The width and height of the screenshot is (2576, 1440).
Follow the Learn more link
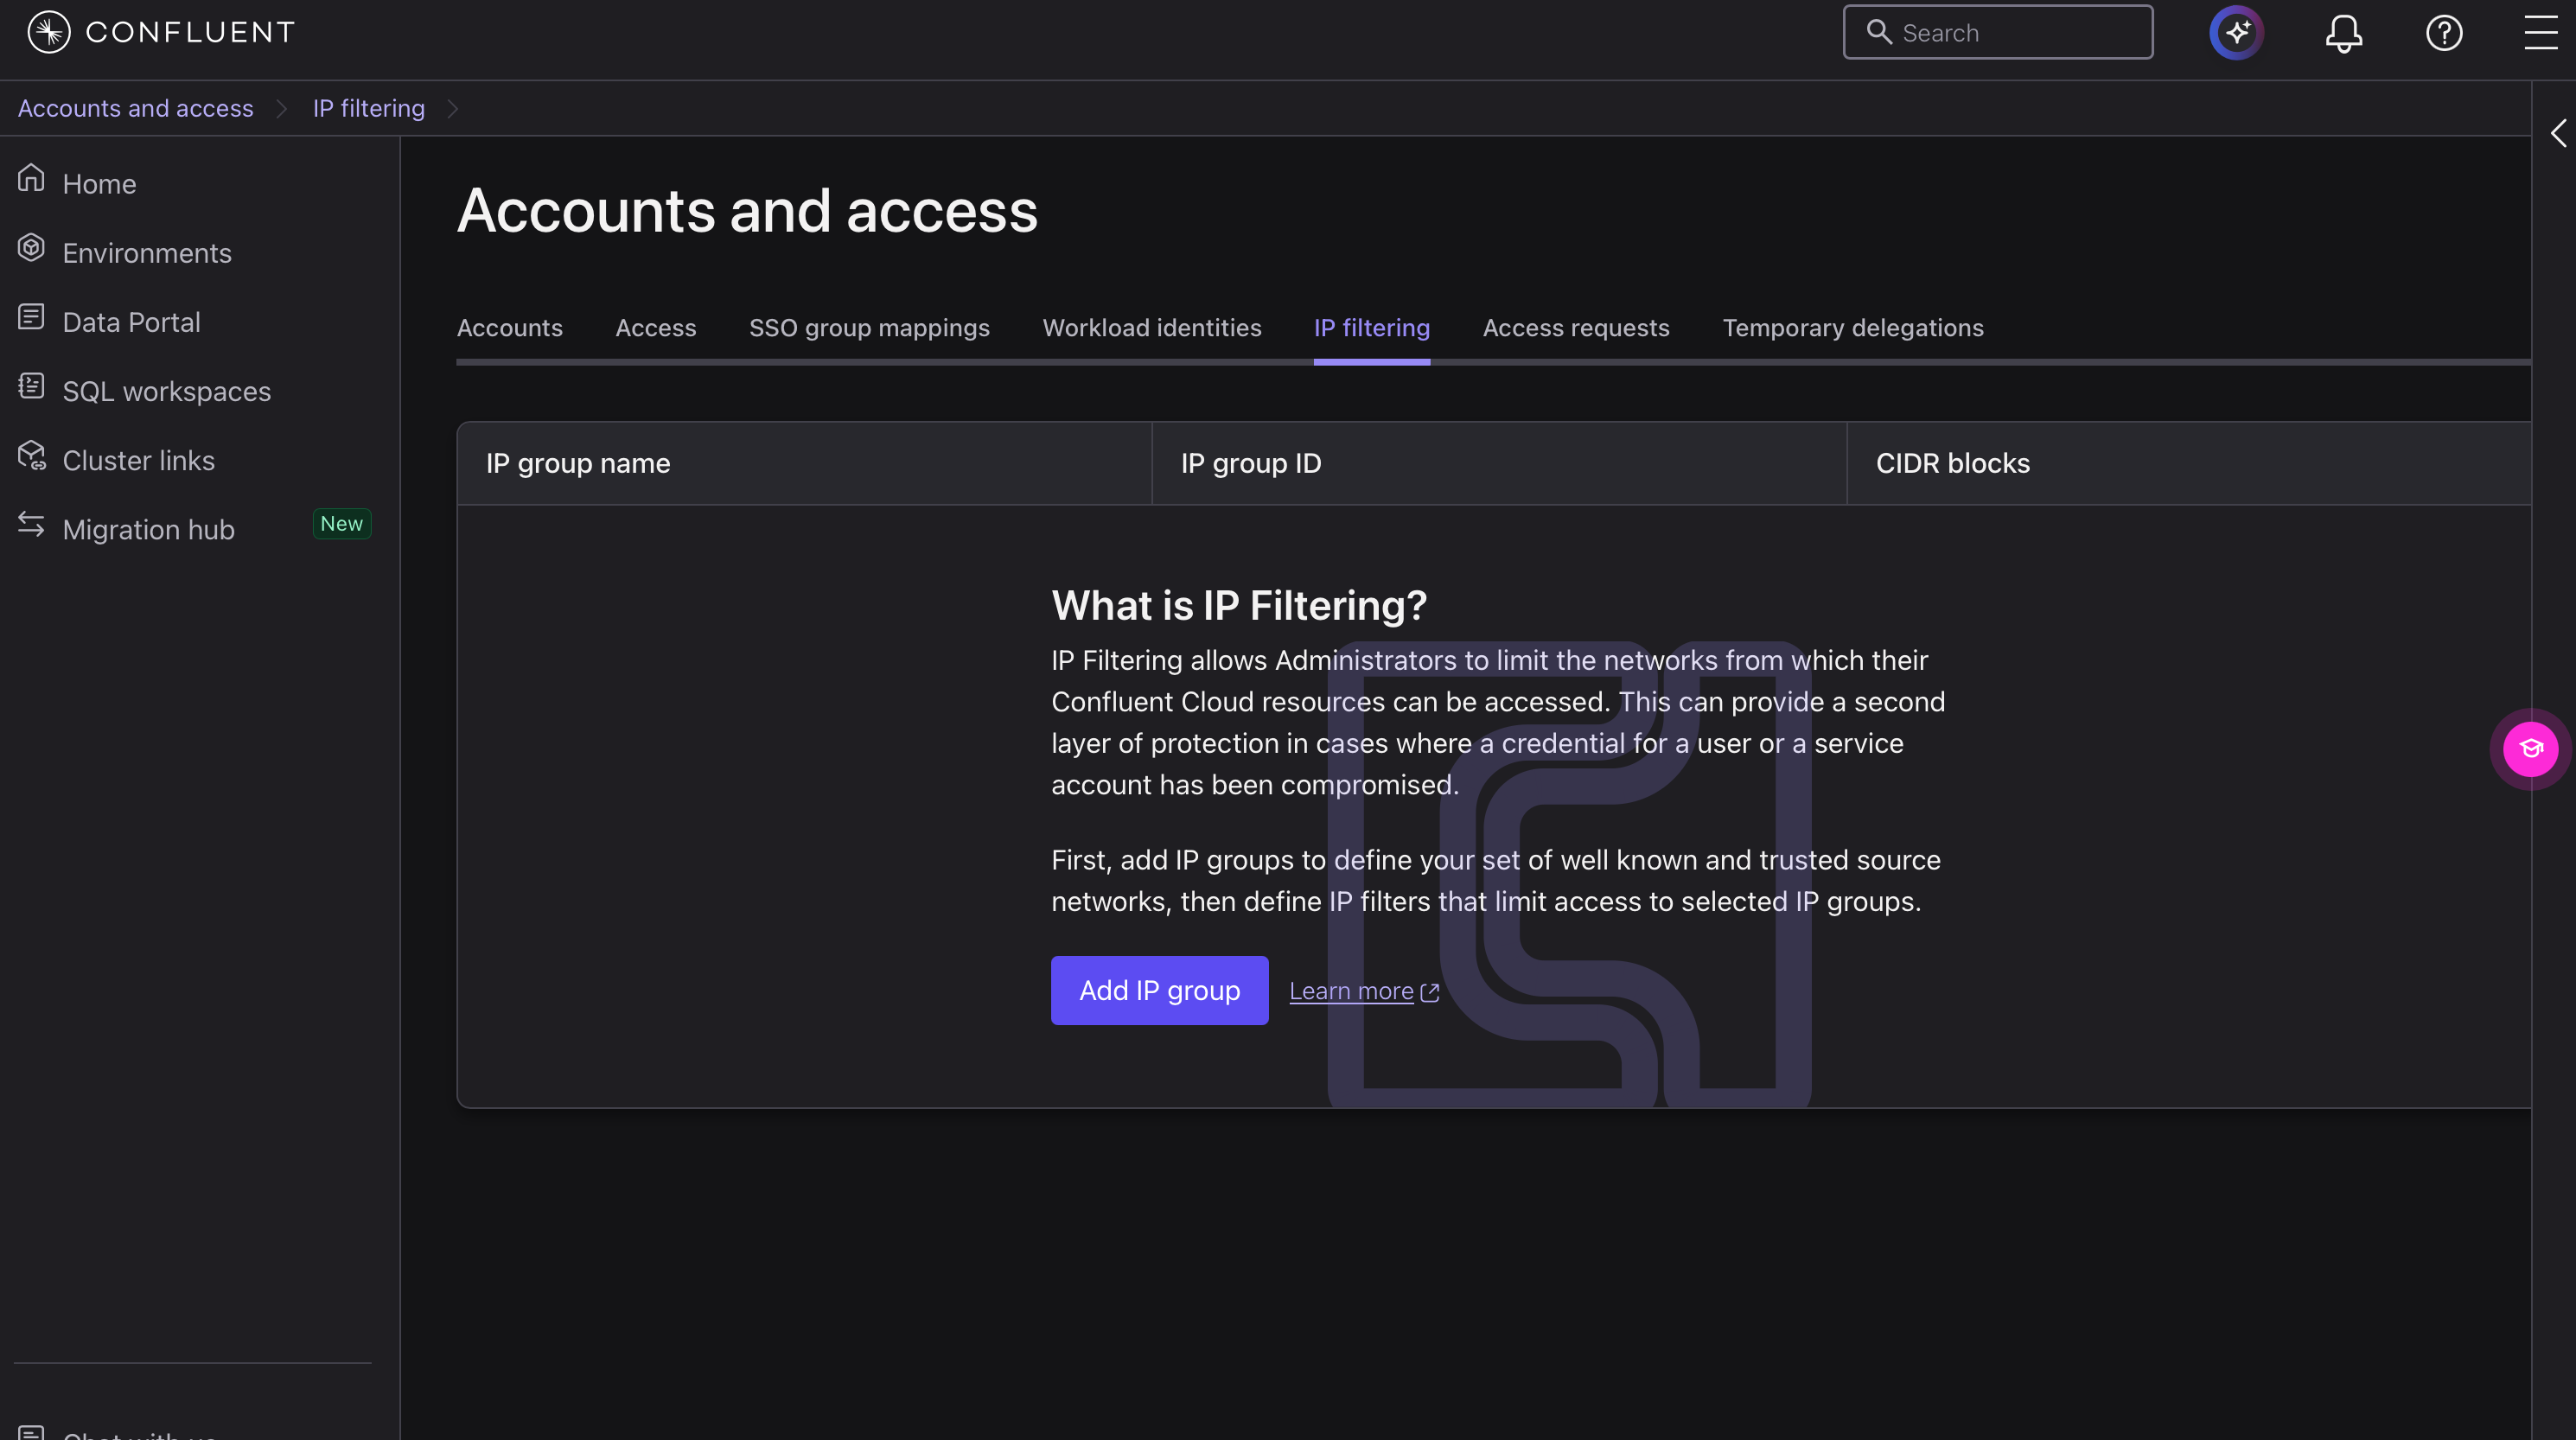1350,991
